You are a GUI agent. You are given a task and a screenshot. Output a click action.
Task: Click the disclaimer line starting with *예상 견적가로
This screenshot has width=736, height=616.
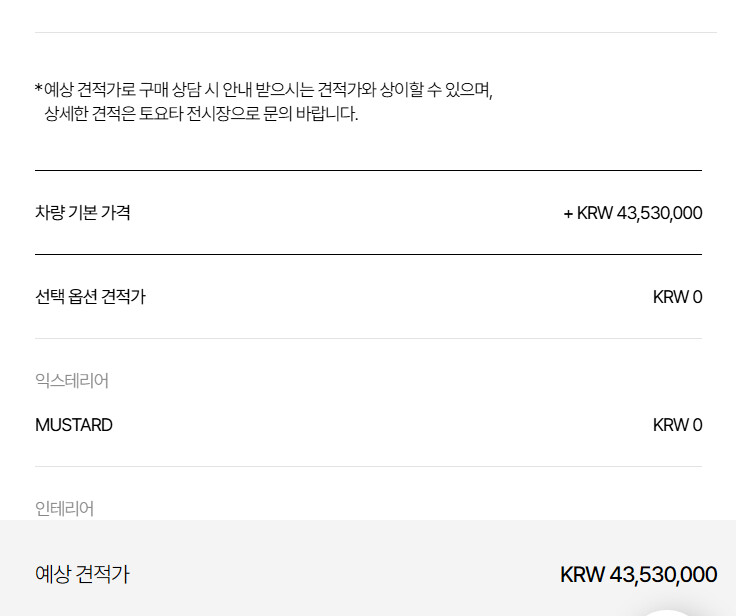point(264,90)
